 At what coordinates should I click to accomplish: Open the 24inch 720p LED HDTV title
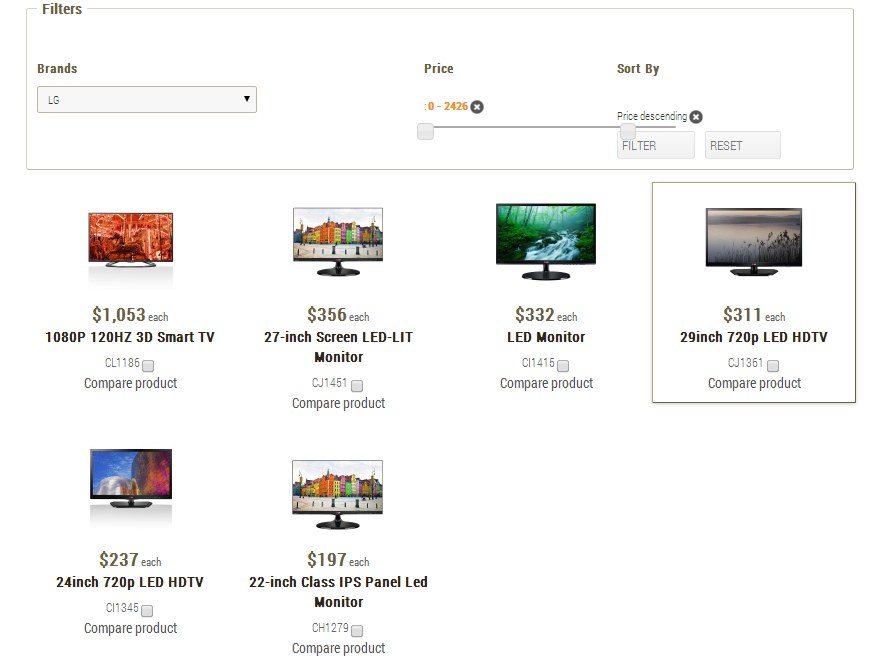(130, 582)
